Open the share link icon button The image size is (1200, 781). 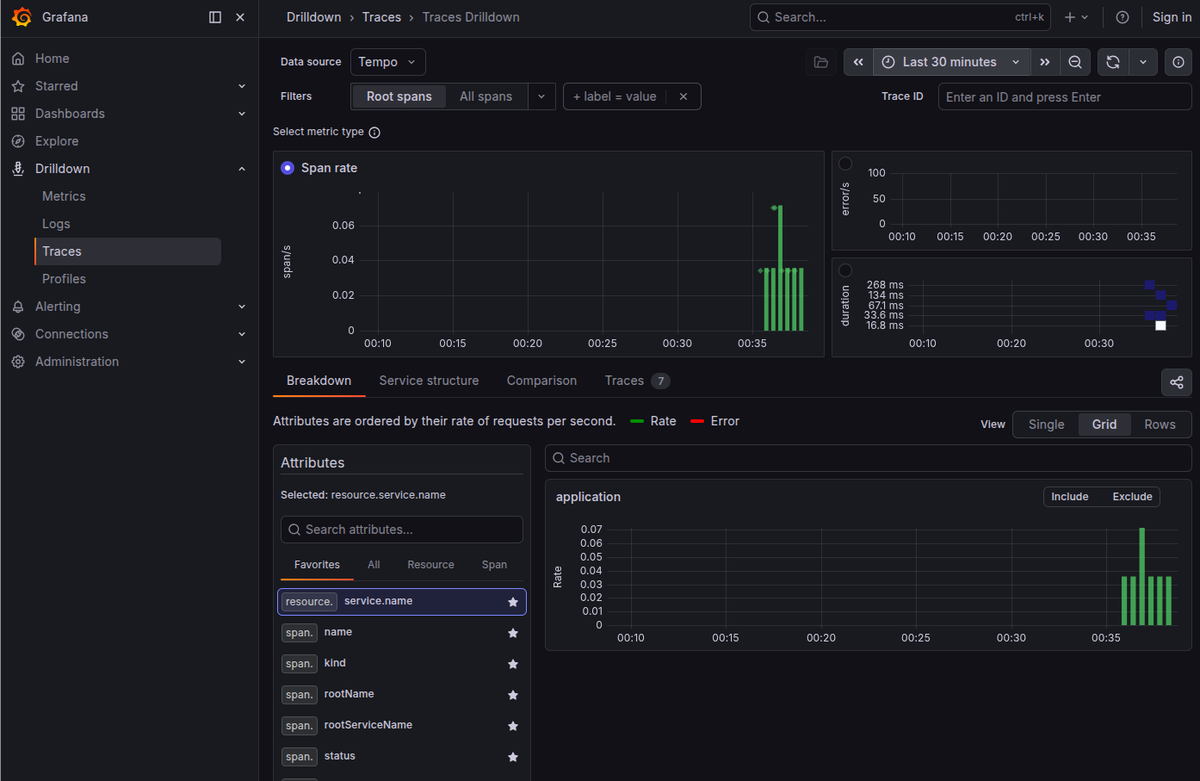1176,382
